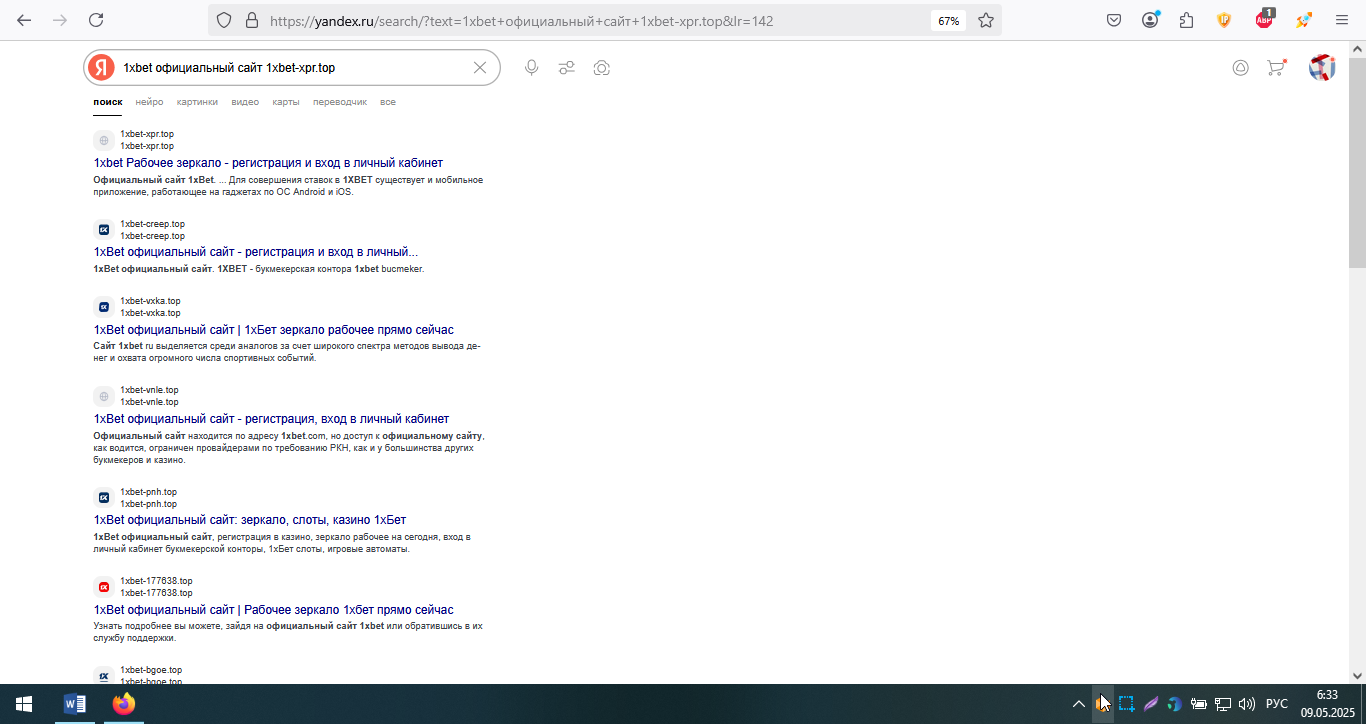Screen dimensions: 1366x724
Task: Open 'Рабочее зеркало 1хбет прямо сейчас' result
Action: click(274, 610)
